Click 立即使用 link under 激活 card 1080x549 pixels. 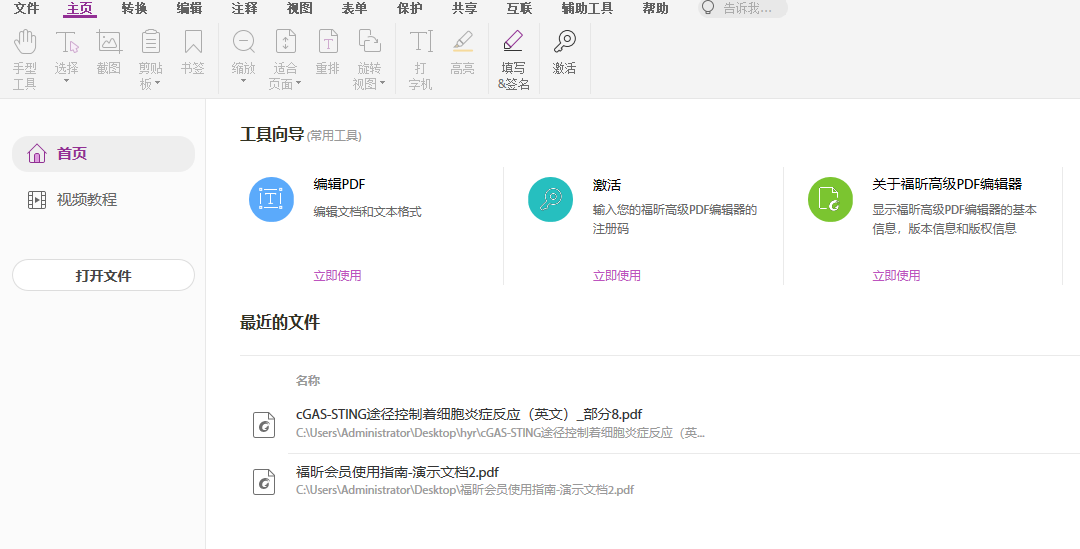coord(617,276)
